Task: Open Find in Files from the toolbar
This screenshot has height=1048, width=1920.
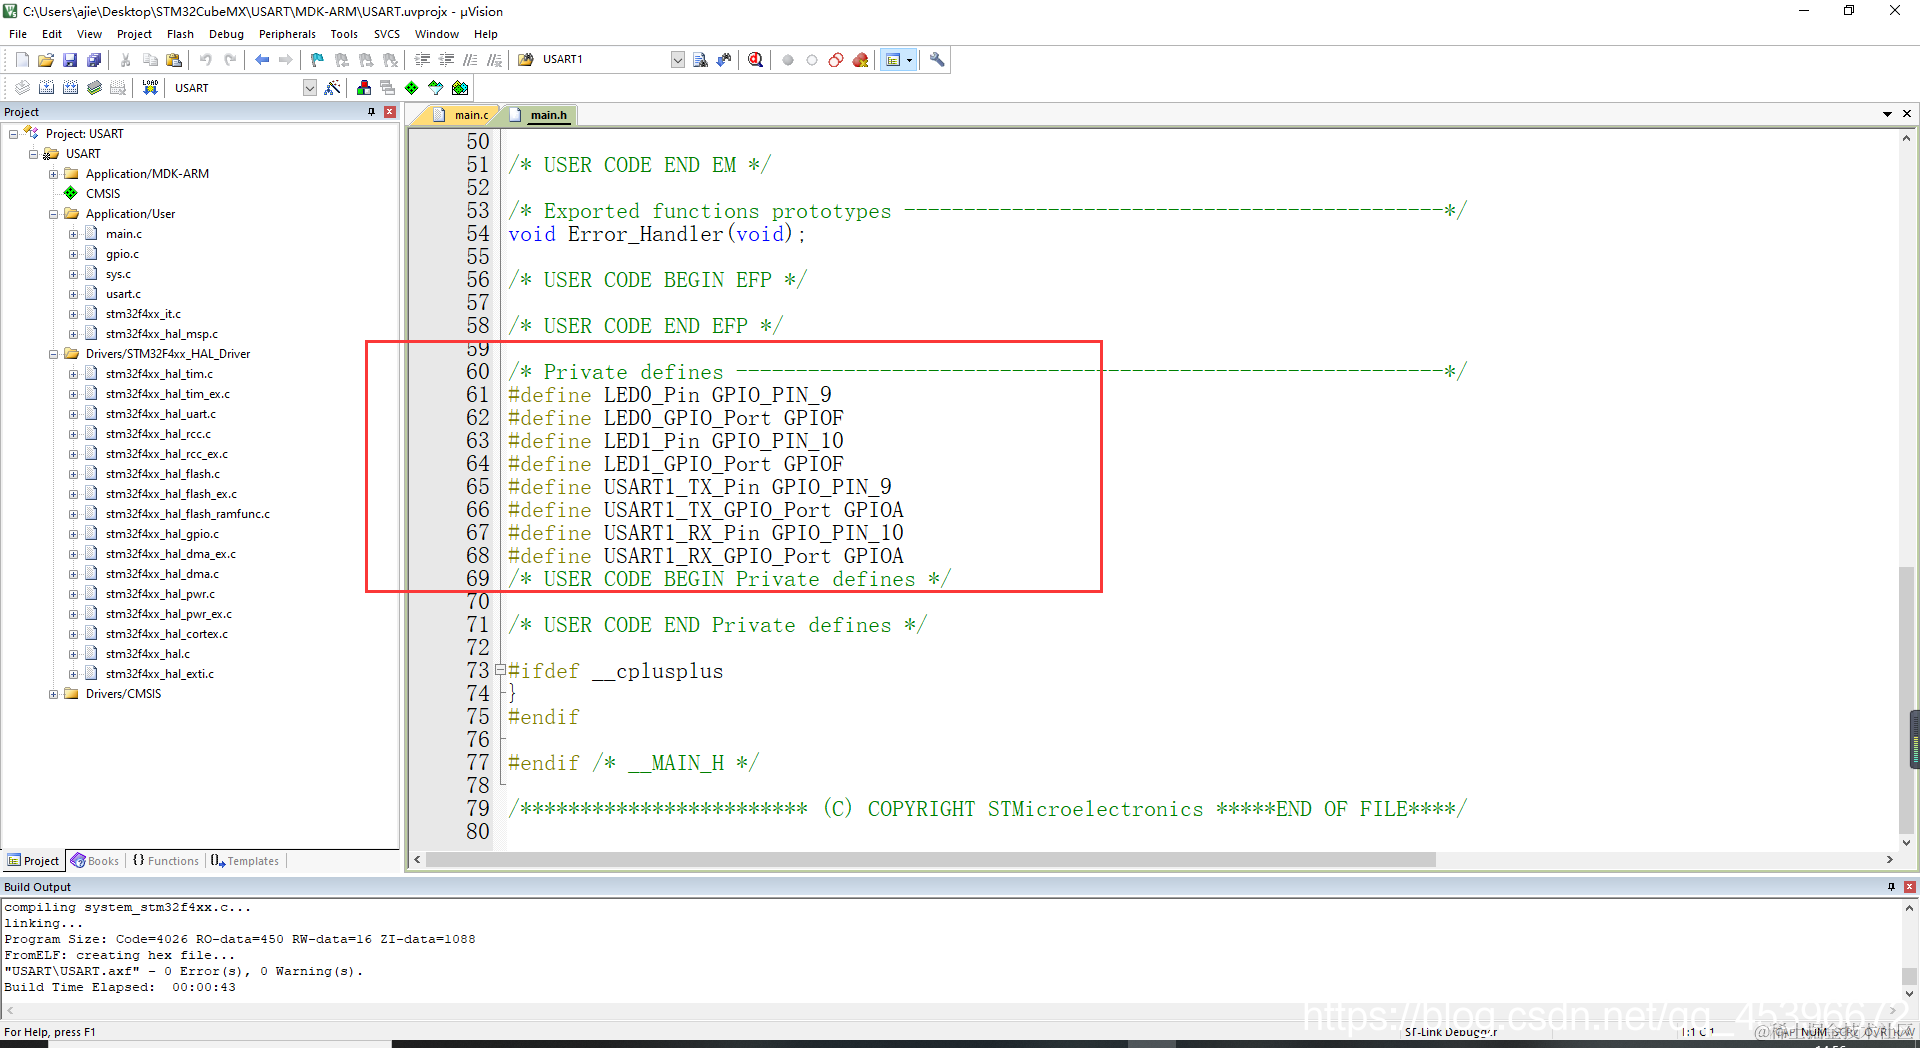Action: (x=526, y=60)
